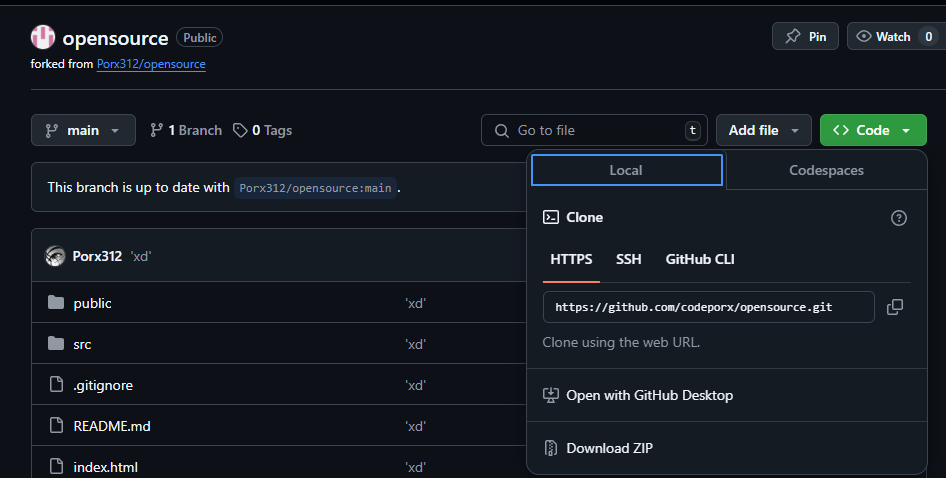Open the .gitignore file

point(103,386)
